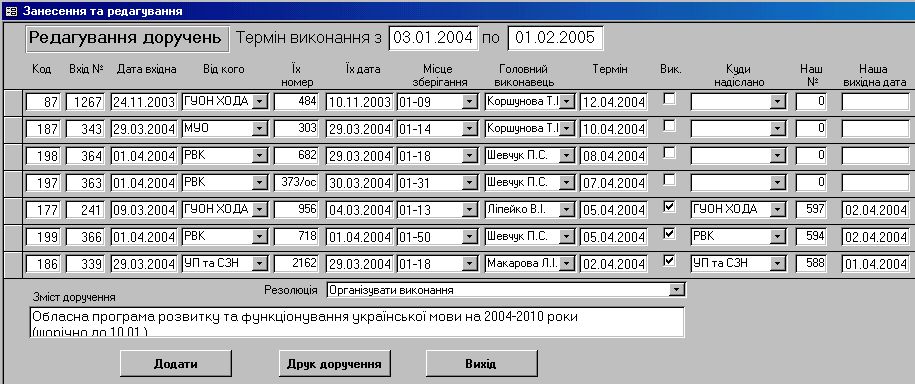Tick the Вик. checkbox in row 364
The width and height of the screenshot is (915, 384).
click(670, 152)
